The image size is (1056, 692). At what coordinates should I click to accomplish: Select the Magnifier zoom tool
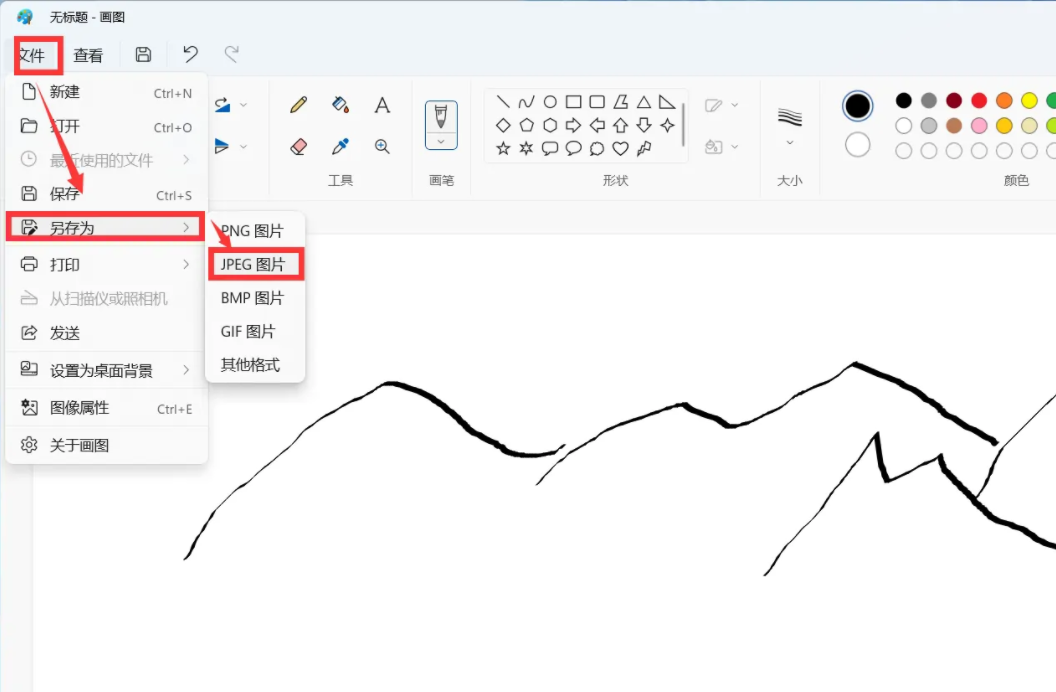tap(382, 146)
